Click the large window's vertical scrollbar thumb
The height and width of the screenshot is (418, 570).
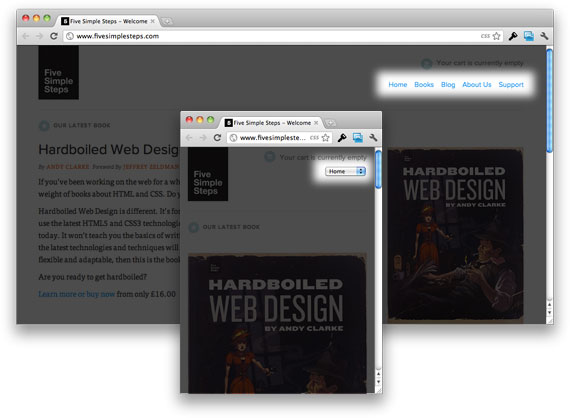(x=550, y=101)
